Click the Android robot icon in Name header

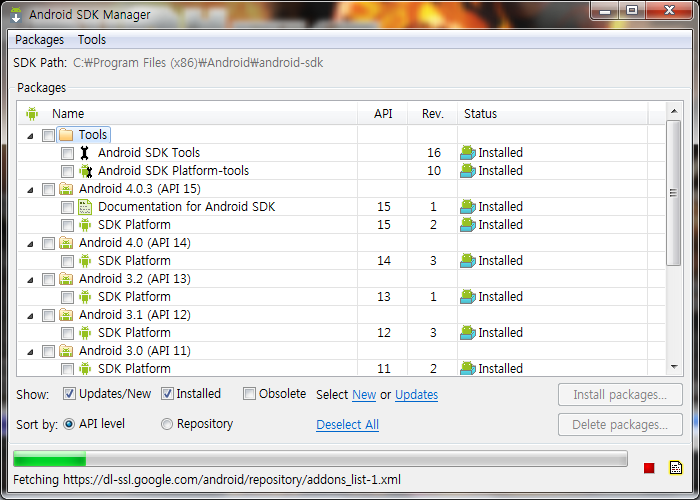[32, 113]
